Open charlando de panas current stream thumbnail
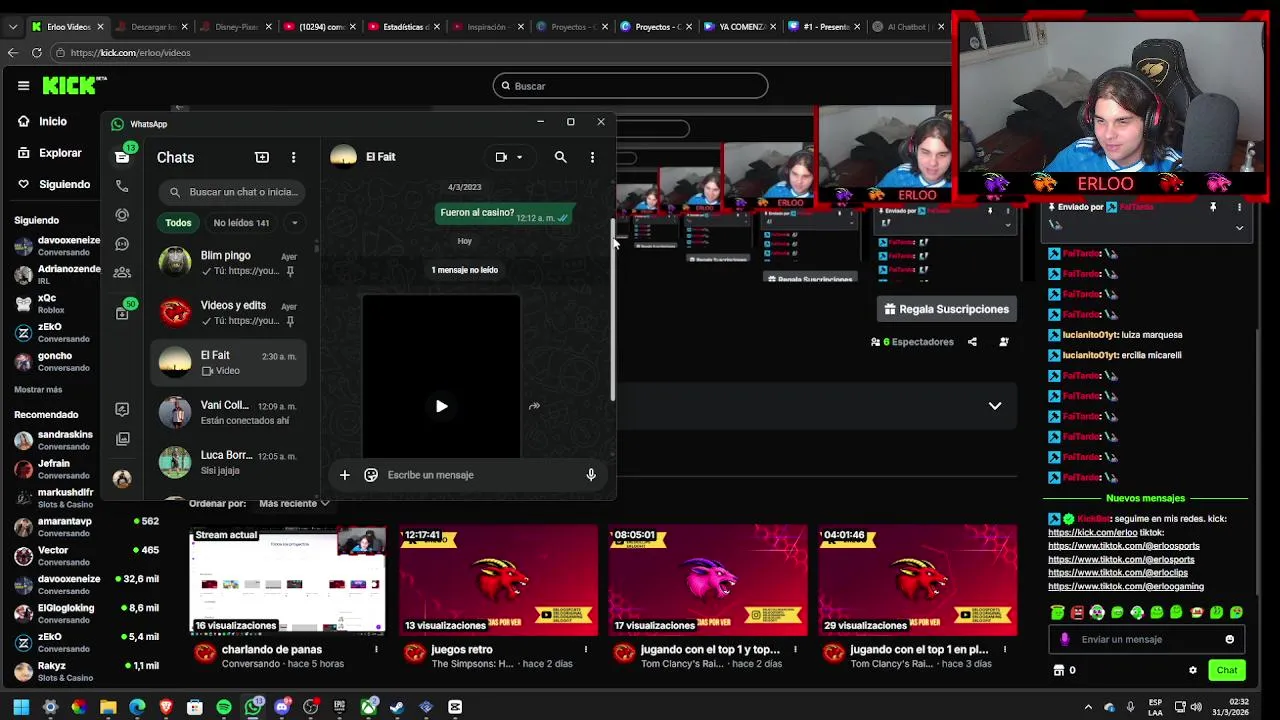This screenshot has width=1280, height=720. 288,580
